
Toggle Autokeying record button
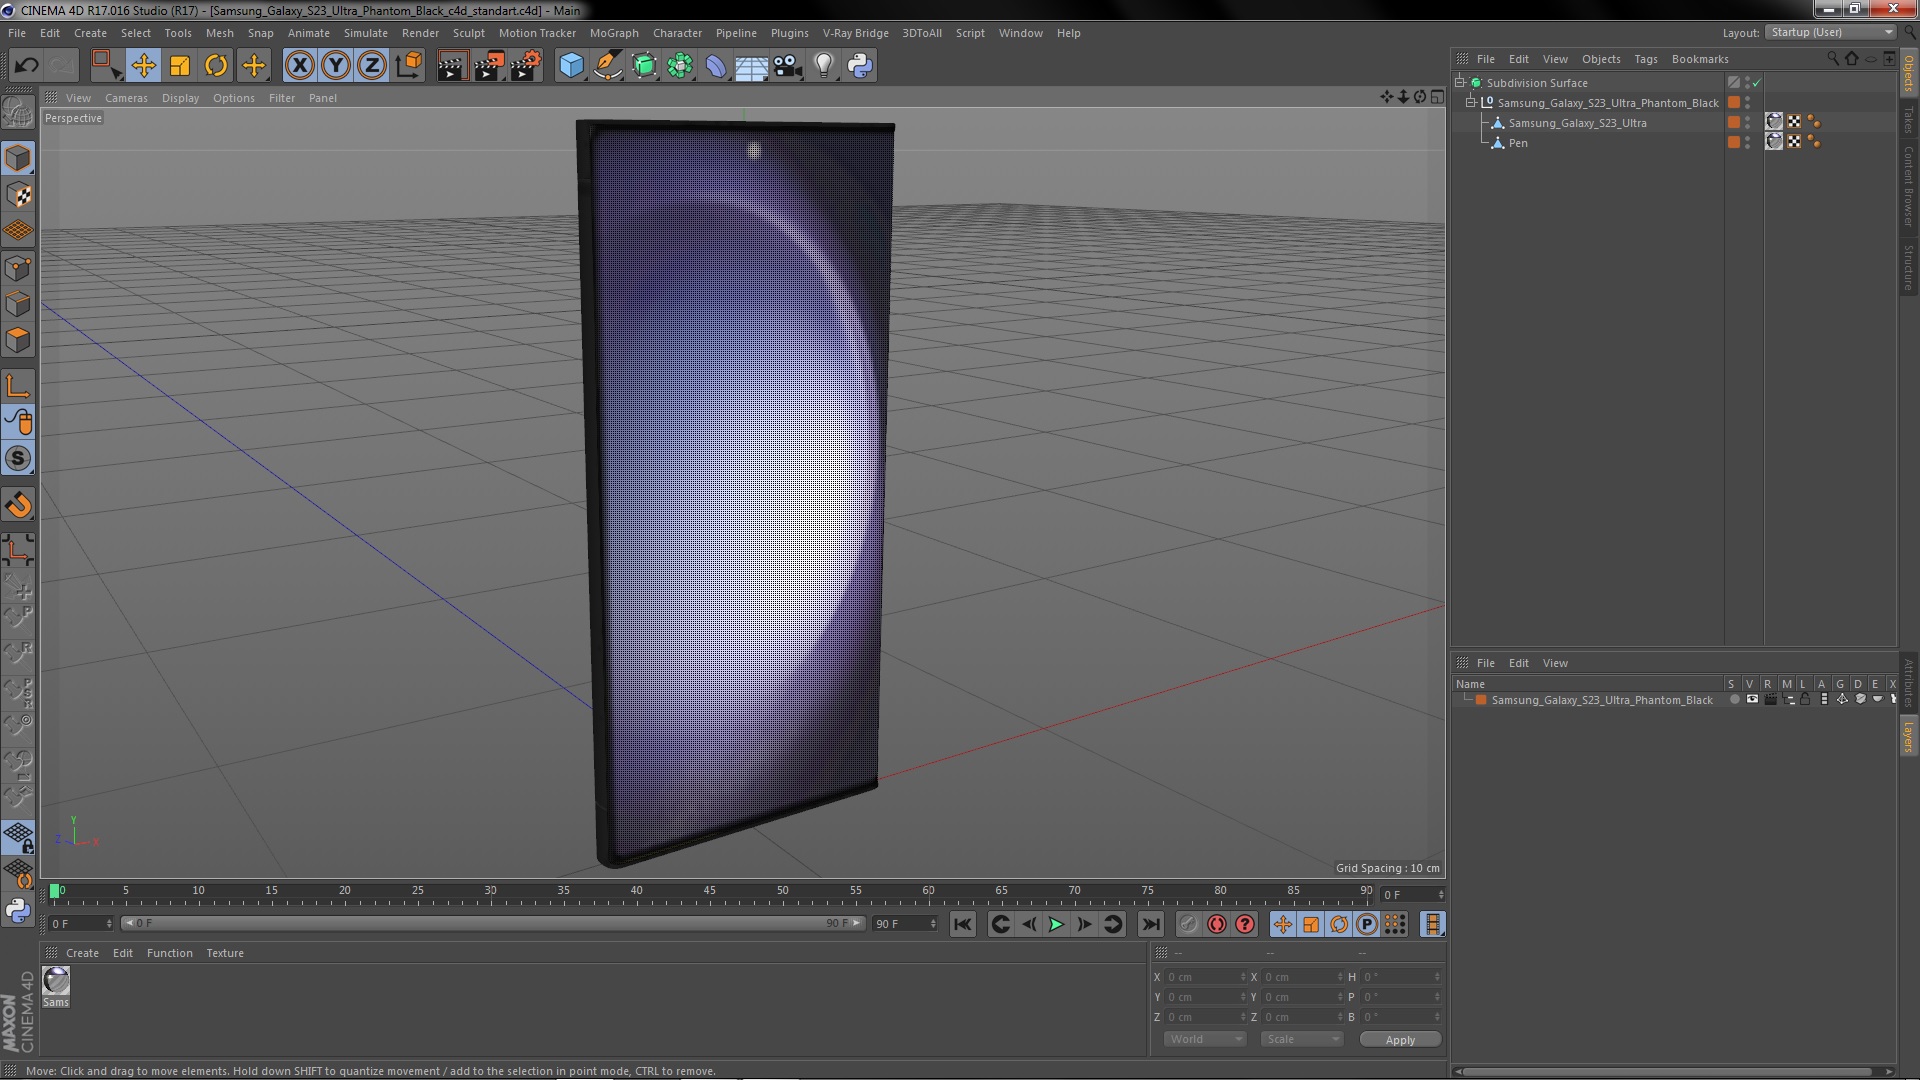point(1216,925)
